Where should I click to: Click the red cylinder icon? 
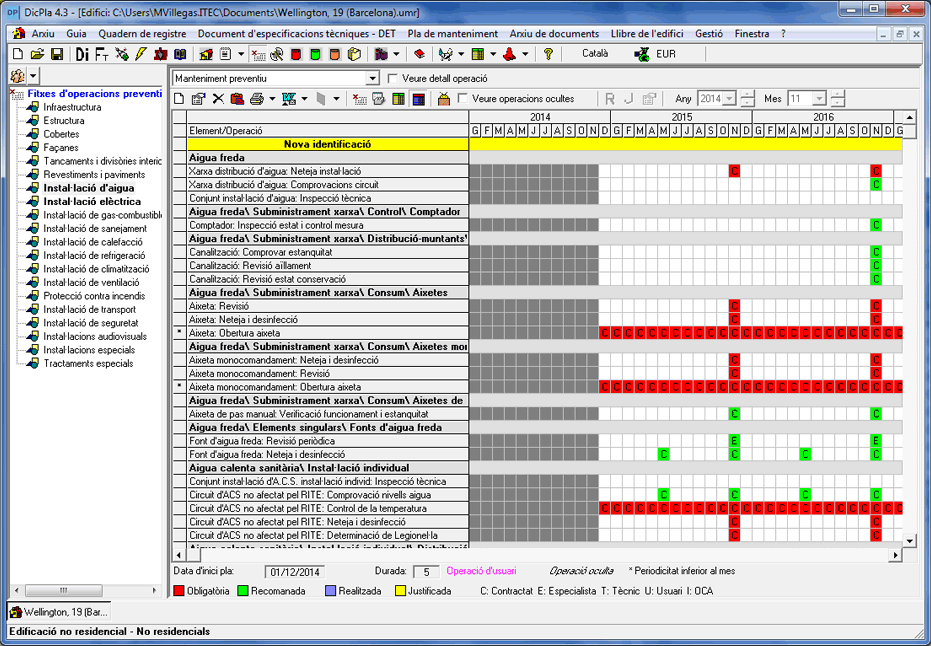296,55
